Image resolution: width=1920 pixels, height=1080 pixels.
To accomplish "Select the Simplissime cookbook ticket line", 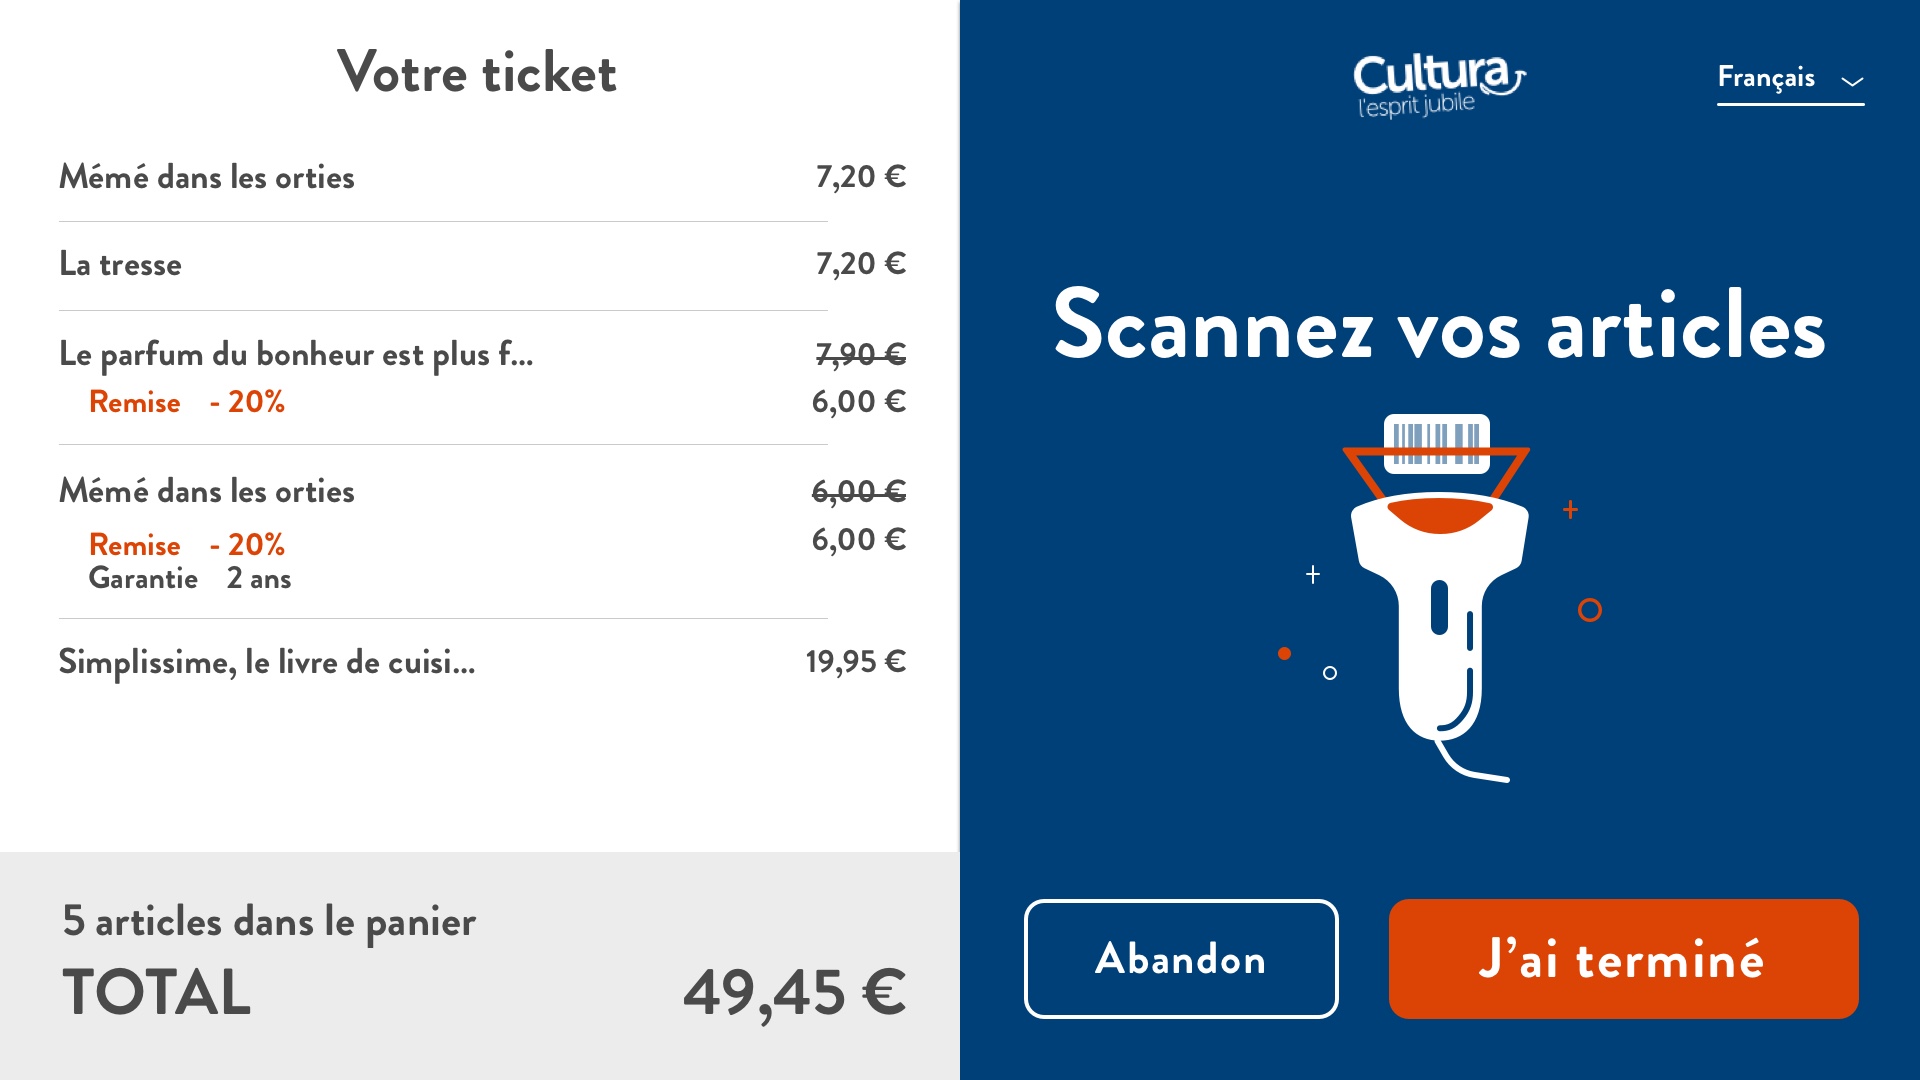I will [x=482, y=662].
